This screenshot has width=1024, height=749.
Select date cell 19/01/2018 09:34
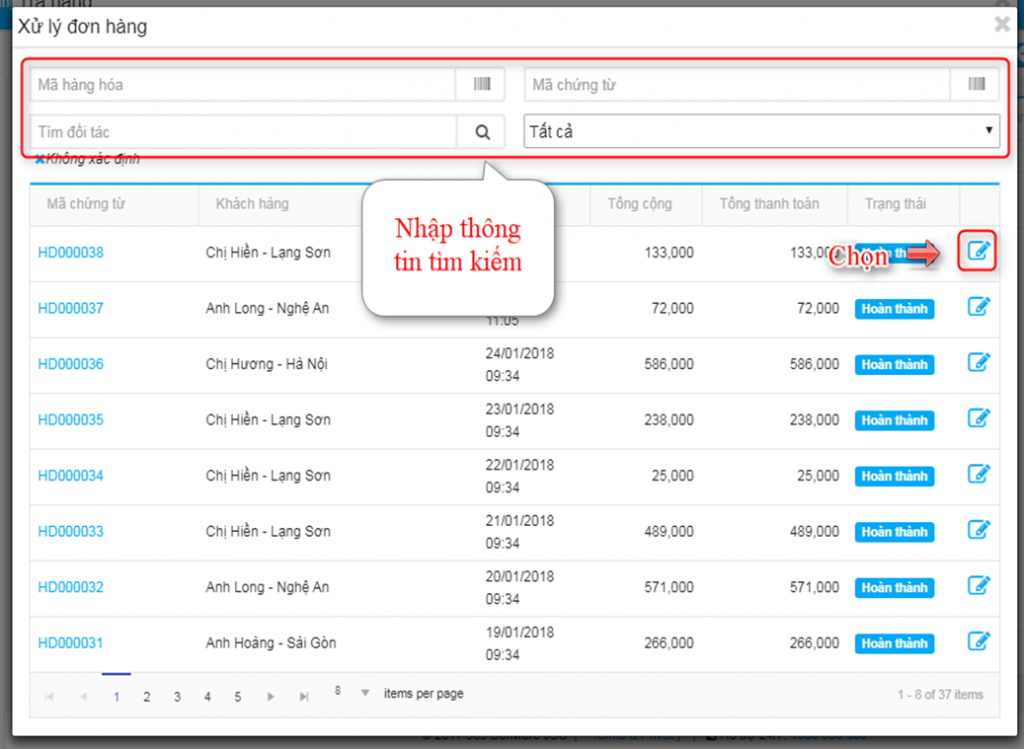coord(519,643)
